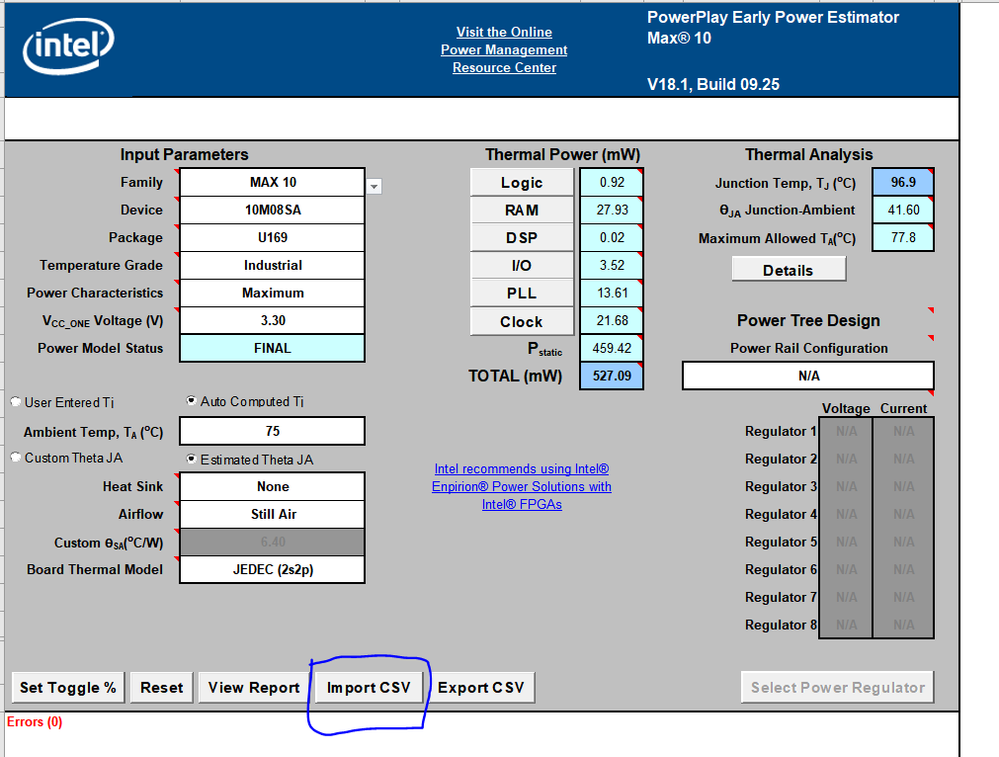999x757 pixels.
Task: Click the Regulator 6 Voltage N/A cell
Action: [x=846, y=570]
